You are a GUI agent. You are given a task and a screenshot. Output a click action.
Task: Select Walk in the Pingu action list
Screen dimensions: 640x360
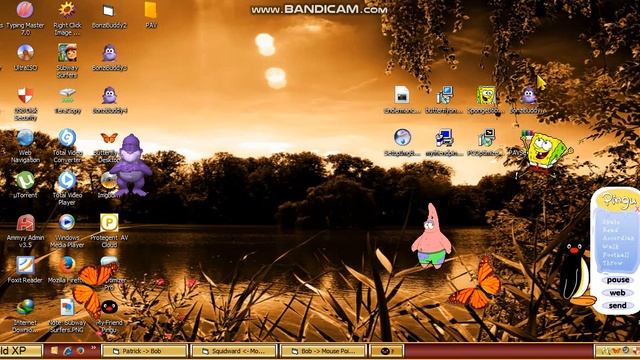point(610,247)
